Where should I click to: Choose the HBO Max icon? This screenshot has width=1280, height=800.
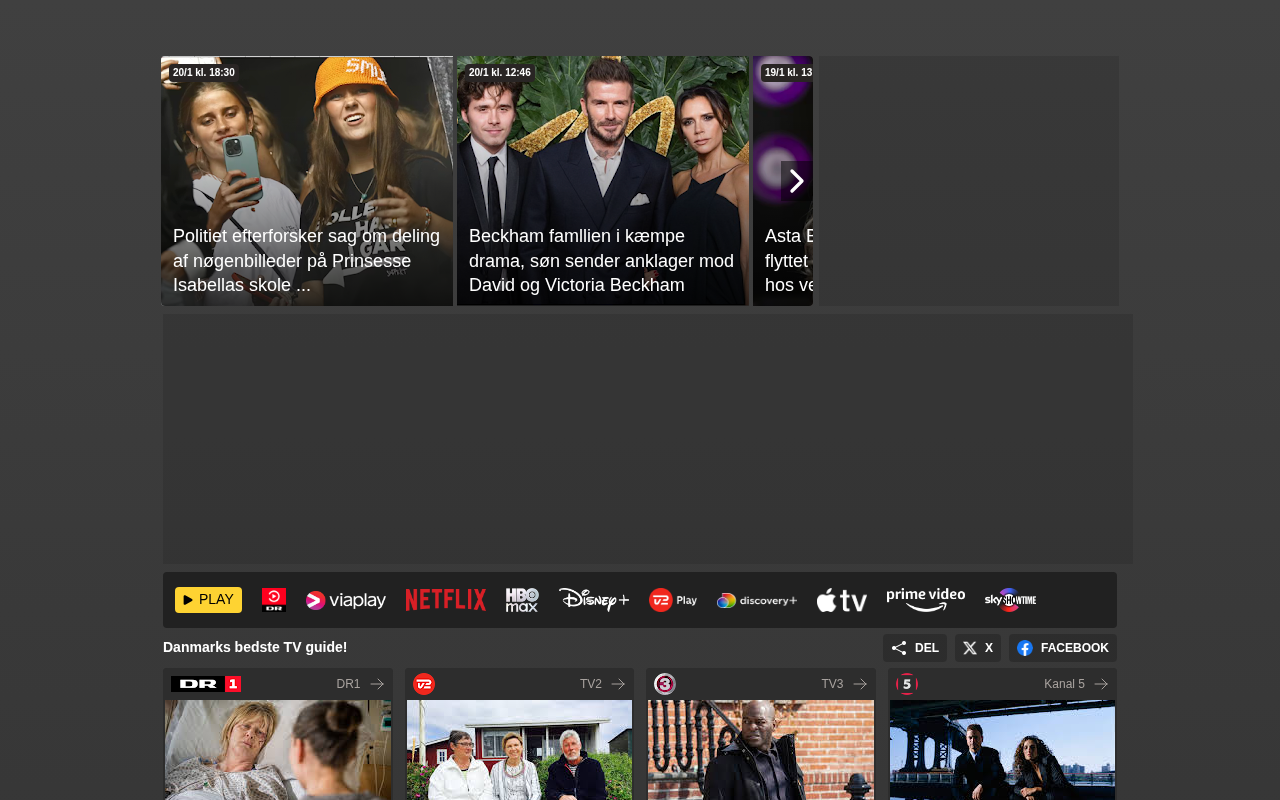(x=522, y=600)
